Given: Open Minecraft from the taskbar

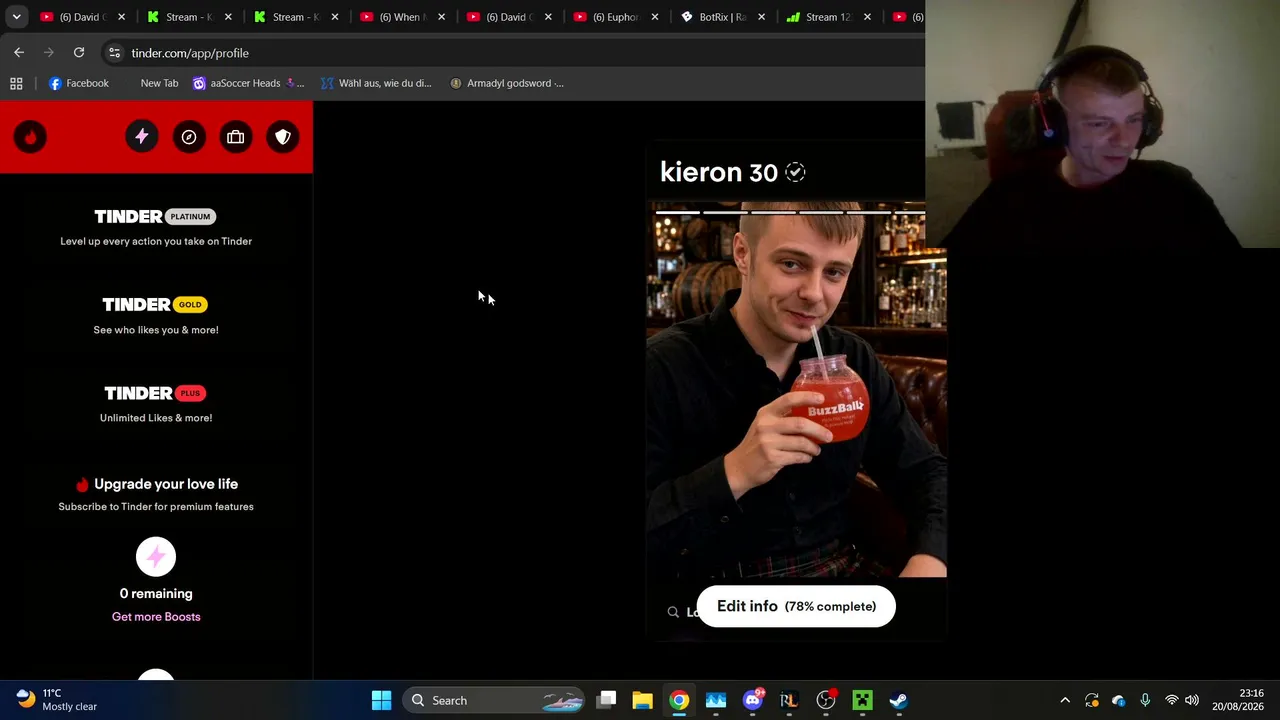Looking at the screenshot, I should click(862, 700).
